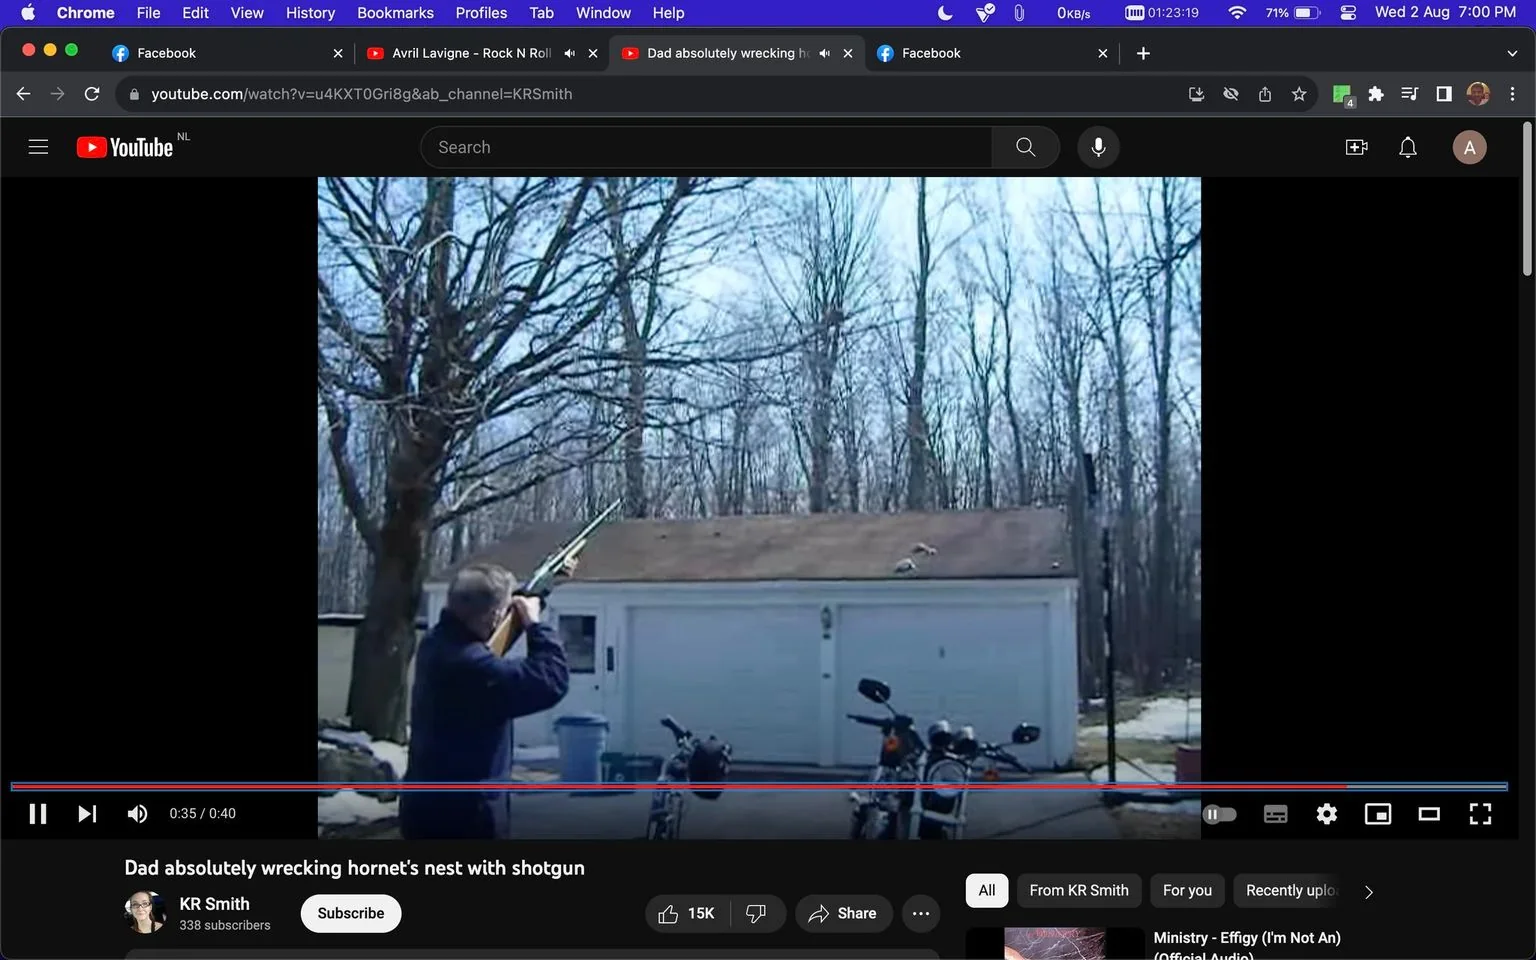This screenshot has width=1536, height=960.
Task: Start voice search with microphone
Action: (1098, 147)
